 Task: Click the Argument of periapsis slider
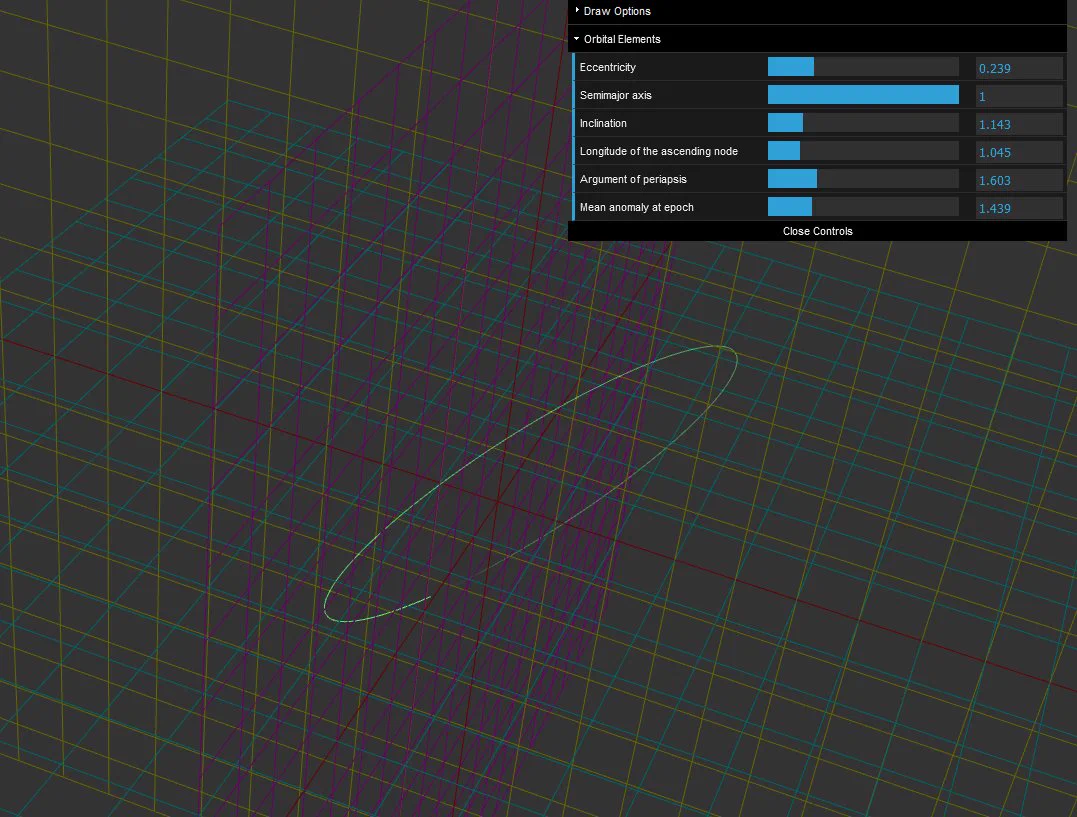[863, 179]
